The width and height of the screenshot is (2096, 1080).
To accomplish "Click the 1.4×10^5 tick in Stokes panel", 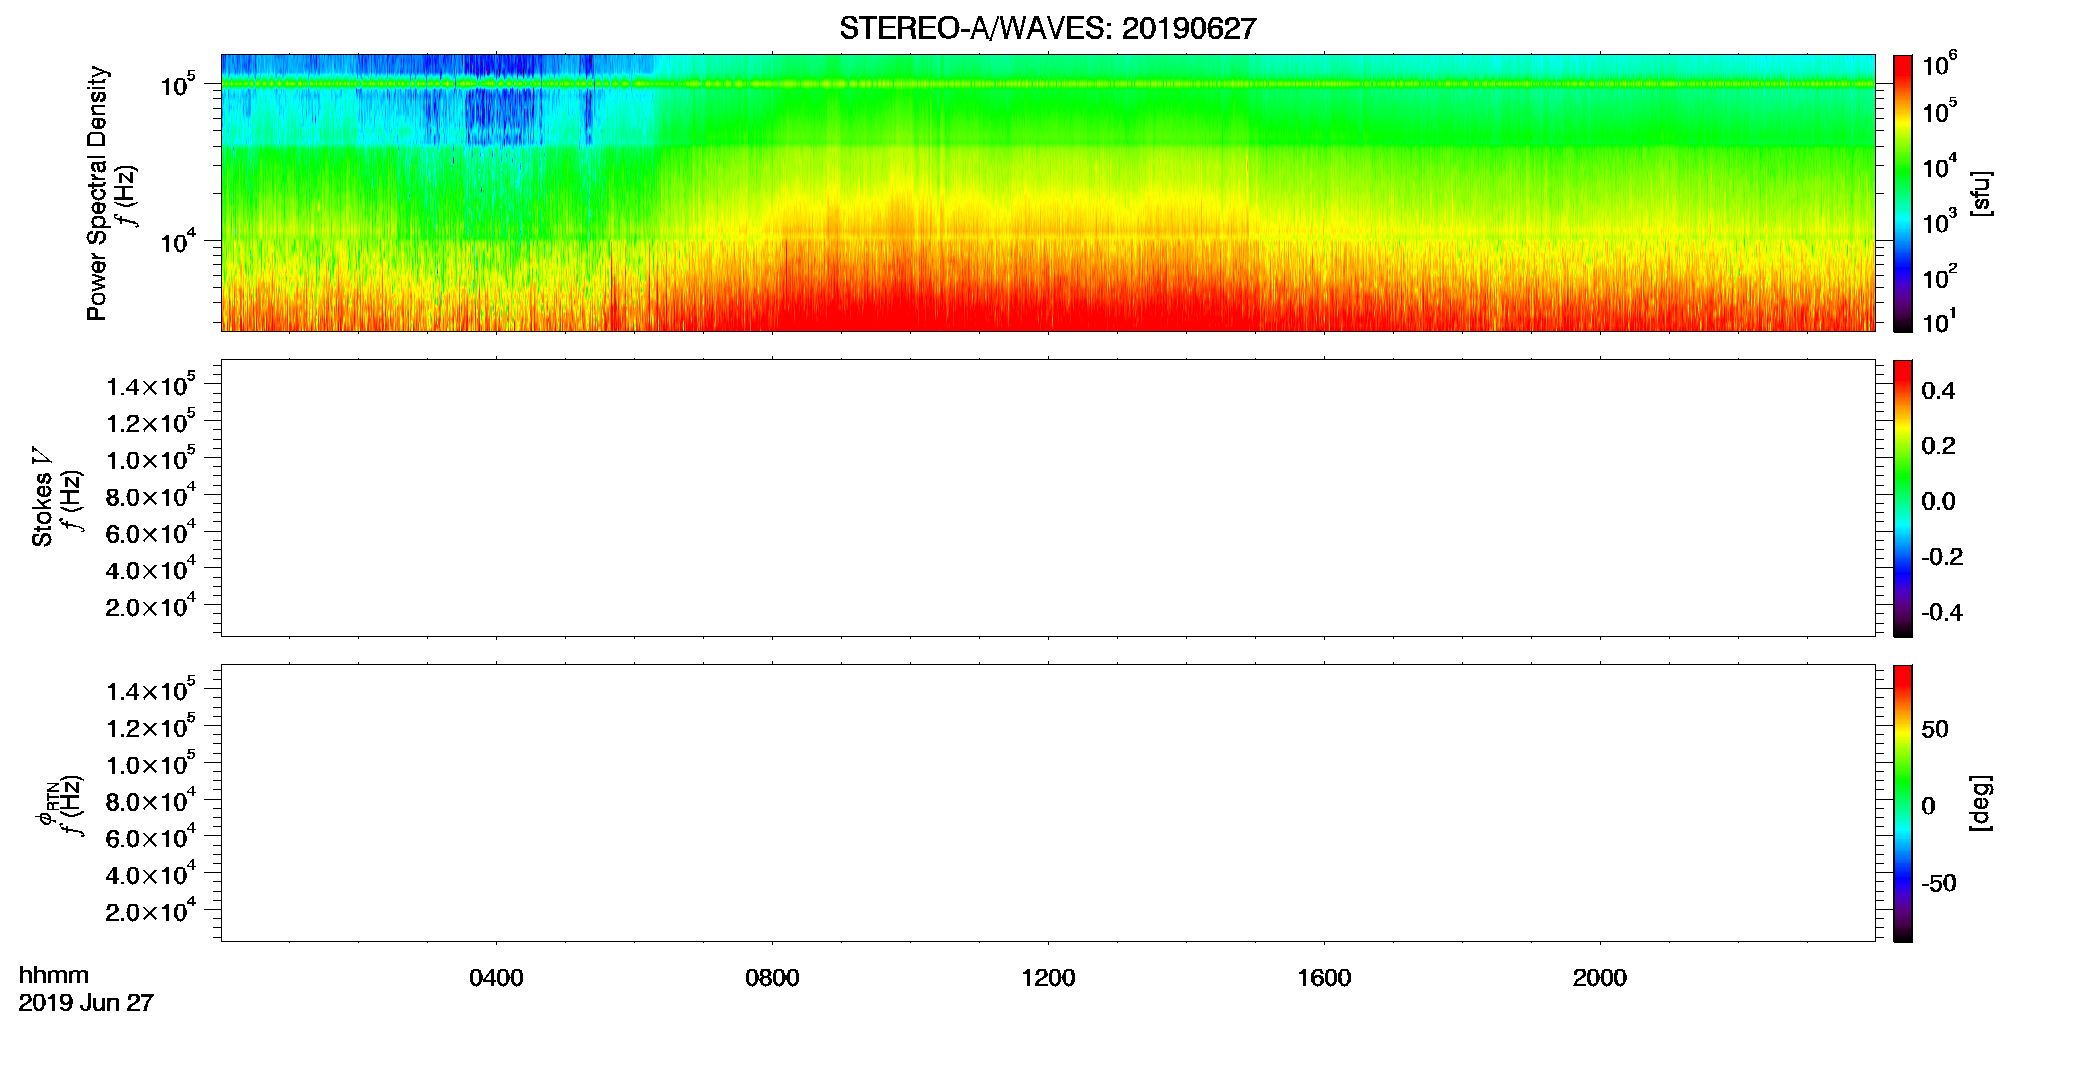I will click(151, 385).
